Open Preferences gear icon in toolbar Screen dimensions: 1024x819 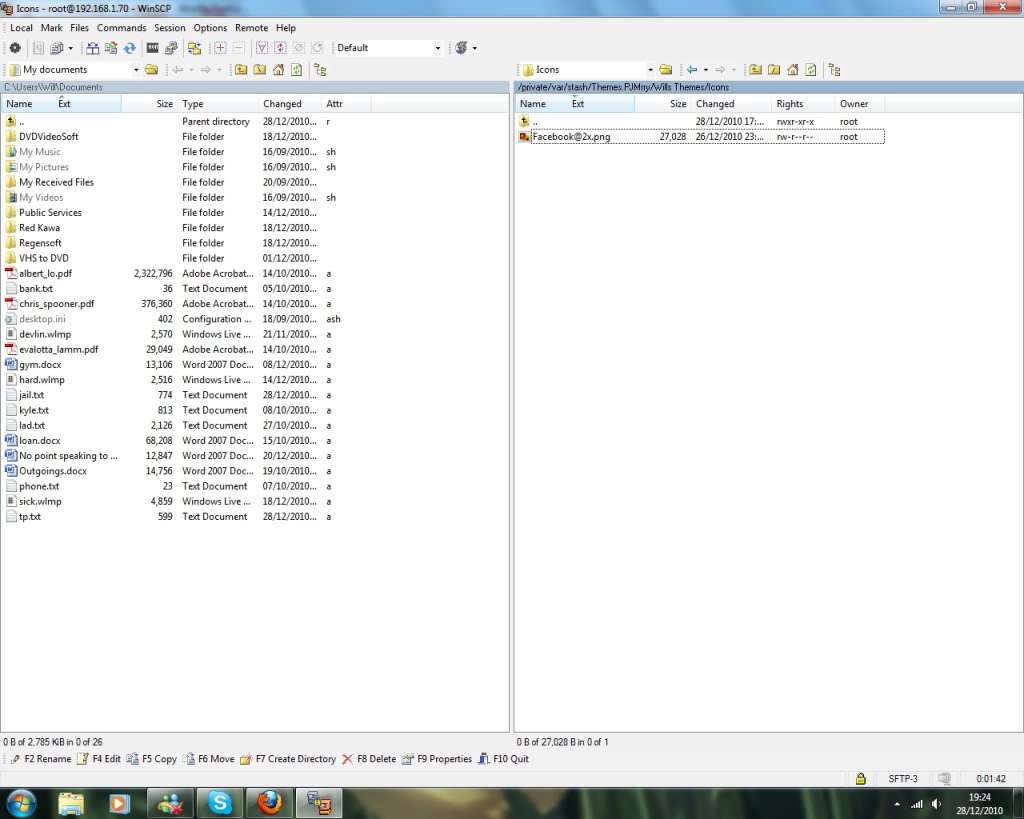pyautogui.click(x=15, y=48)
